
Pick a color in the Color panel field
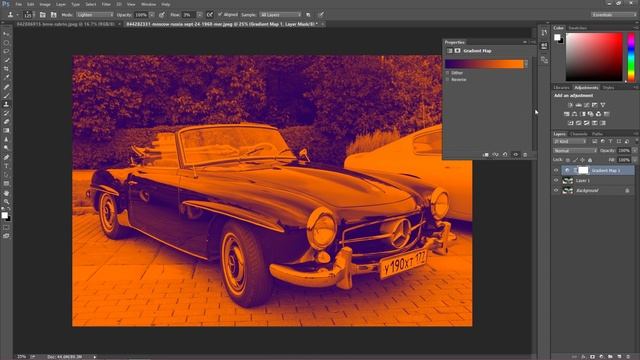coord(594,57)
